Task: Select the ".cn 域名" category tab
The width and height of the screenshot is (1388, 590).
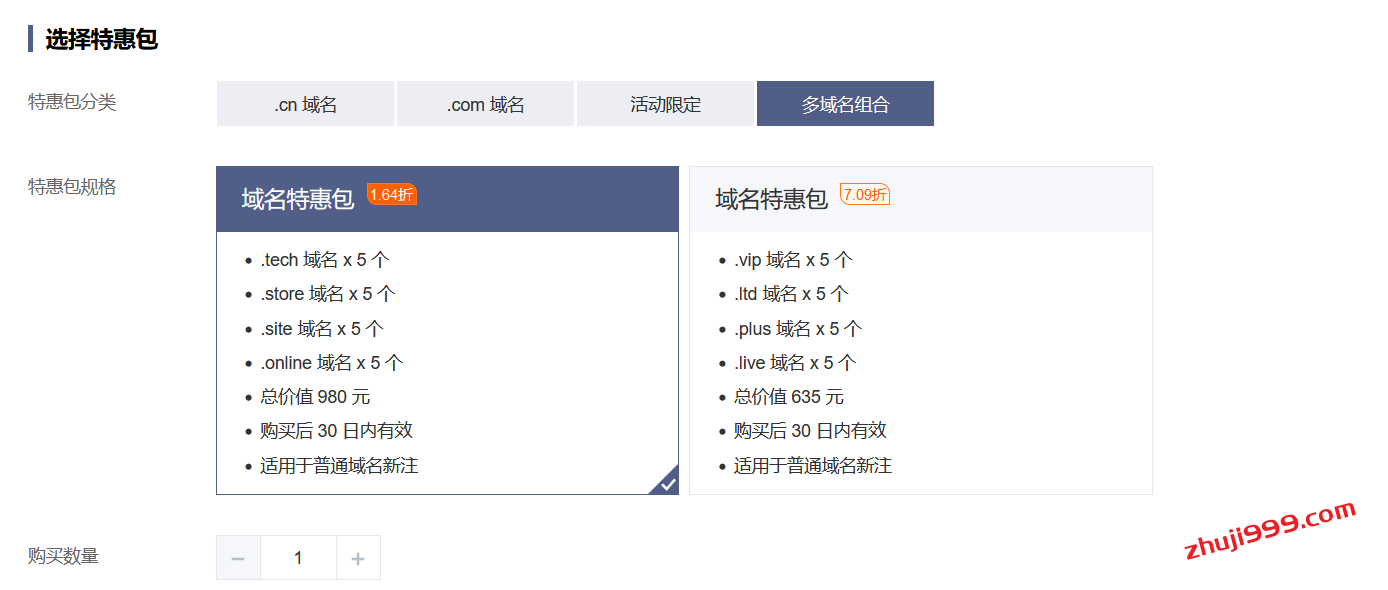Action: 305,104
